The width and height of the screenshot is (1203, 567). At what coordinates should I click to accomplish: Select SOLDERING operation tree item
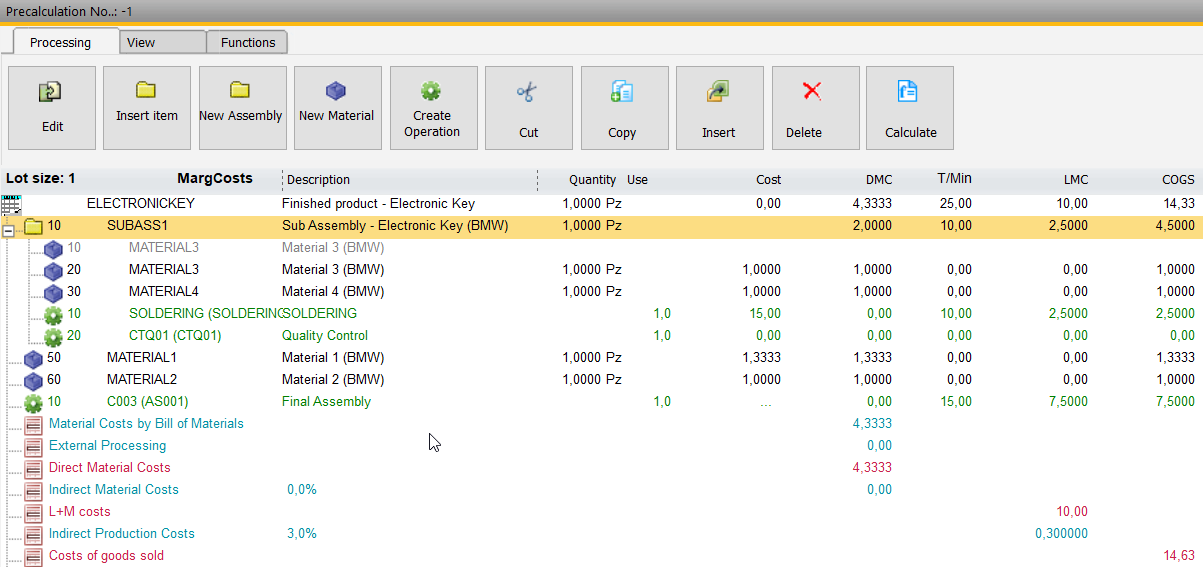205,314
